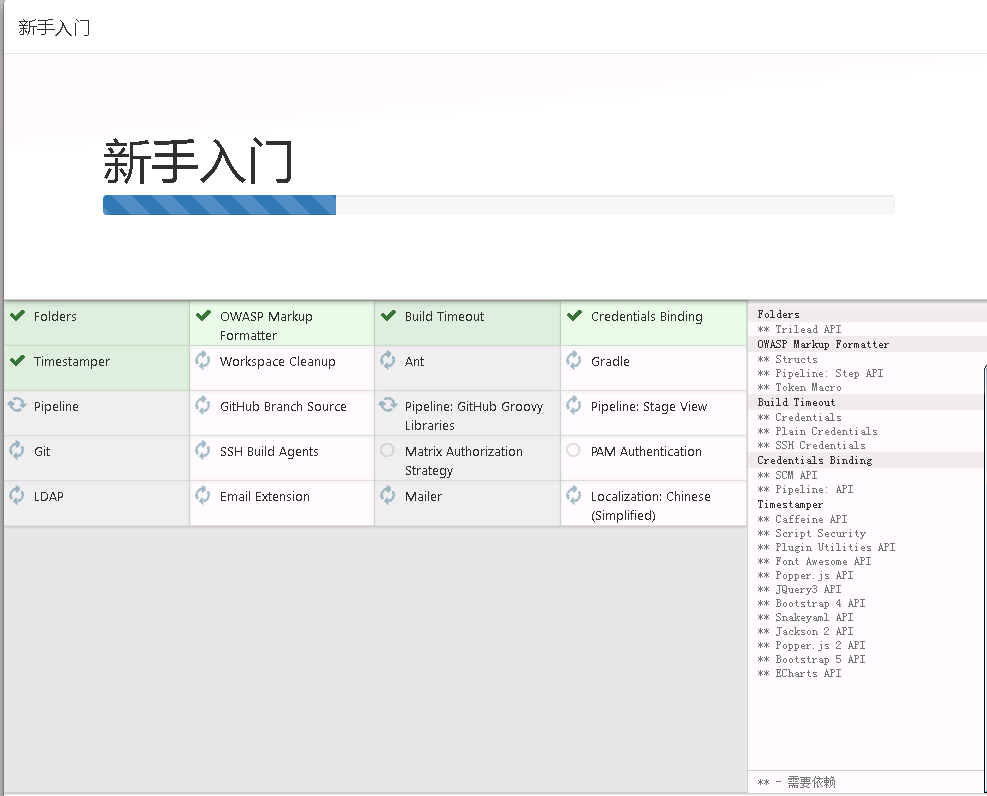
Task: Click ** JQuery3 API log entry
Action: coord(799,589)
